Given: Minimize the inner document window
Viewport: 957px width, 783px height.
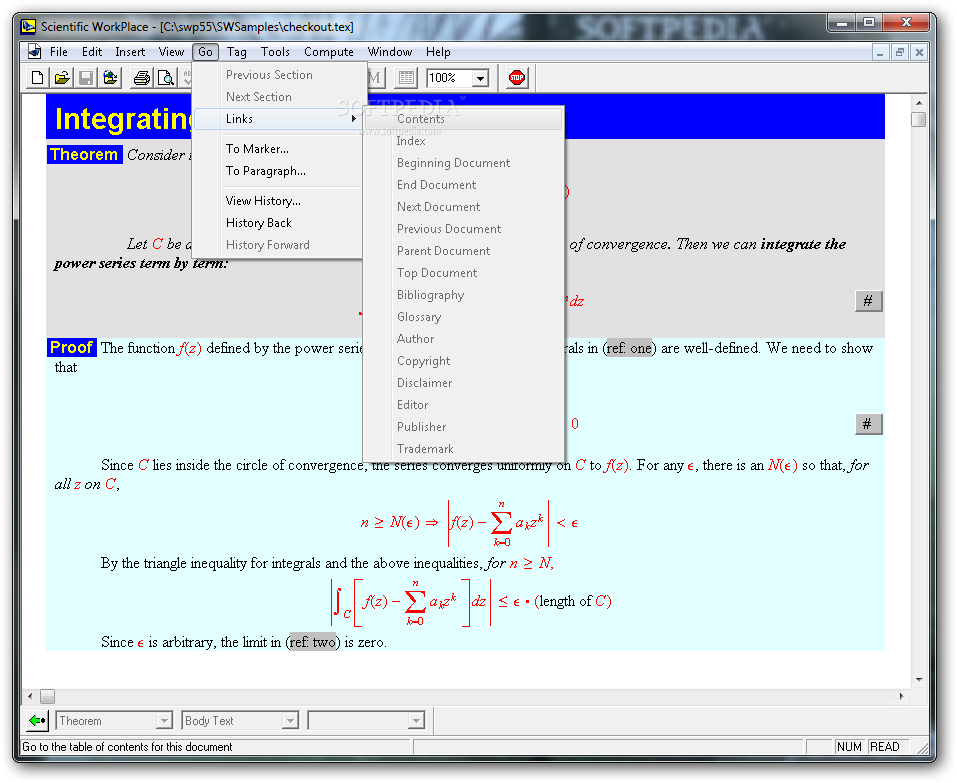Looking at the screenshot, I should click(x=880, y=52).
